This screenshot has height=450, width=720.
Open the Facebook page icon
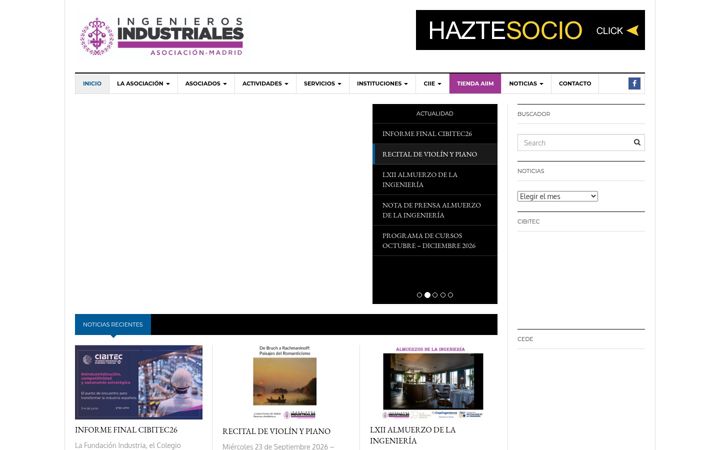click(x=634, y=84)
